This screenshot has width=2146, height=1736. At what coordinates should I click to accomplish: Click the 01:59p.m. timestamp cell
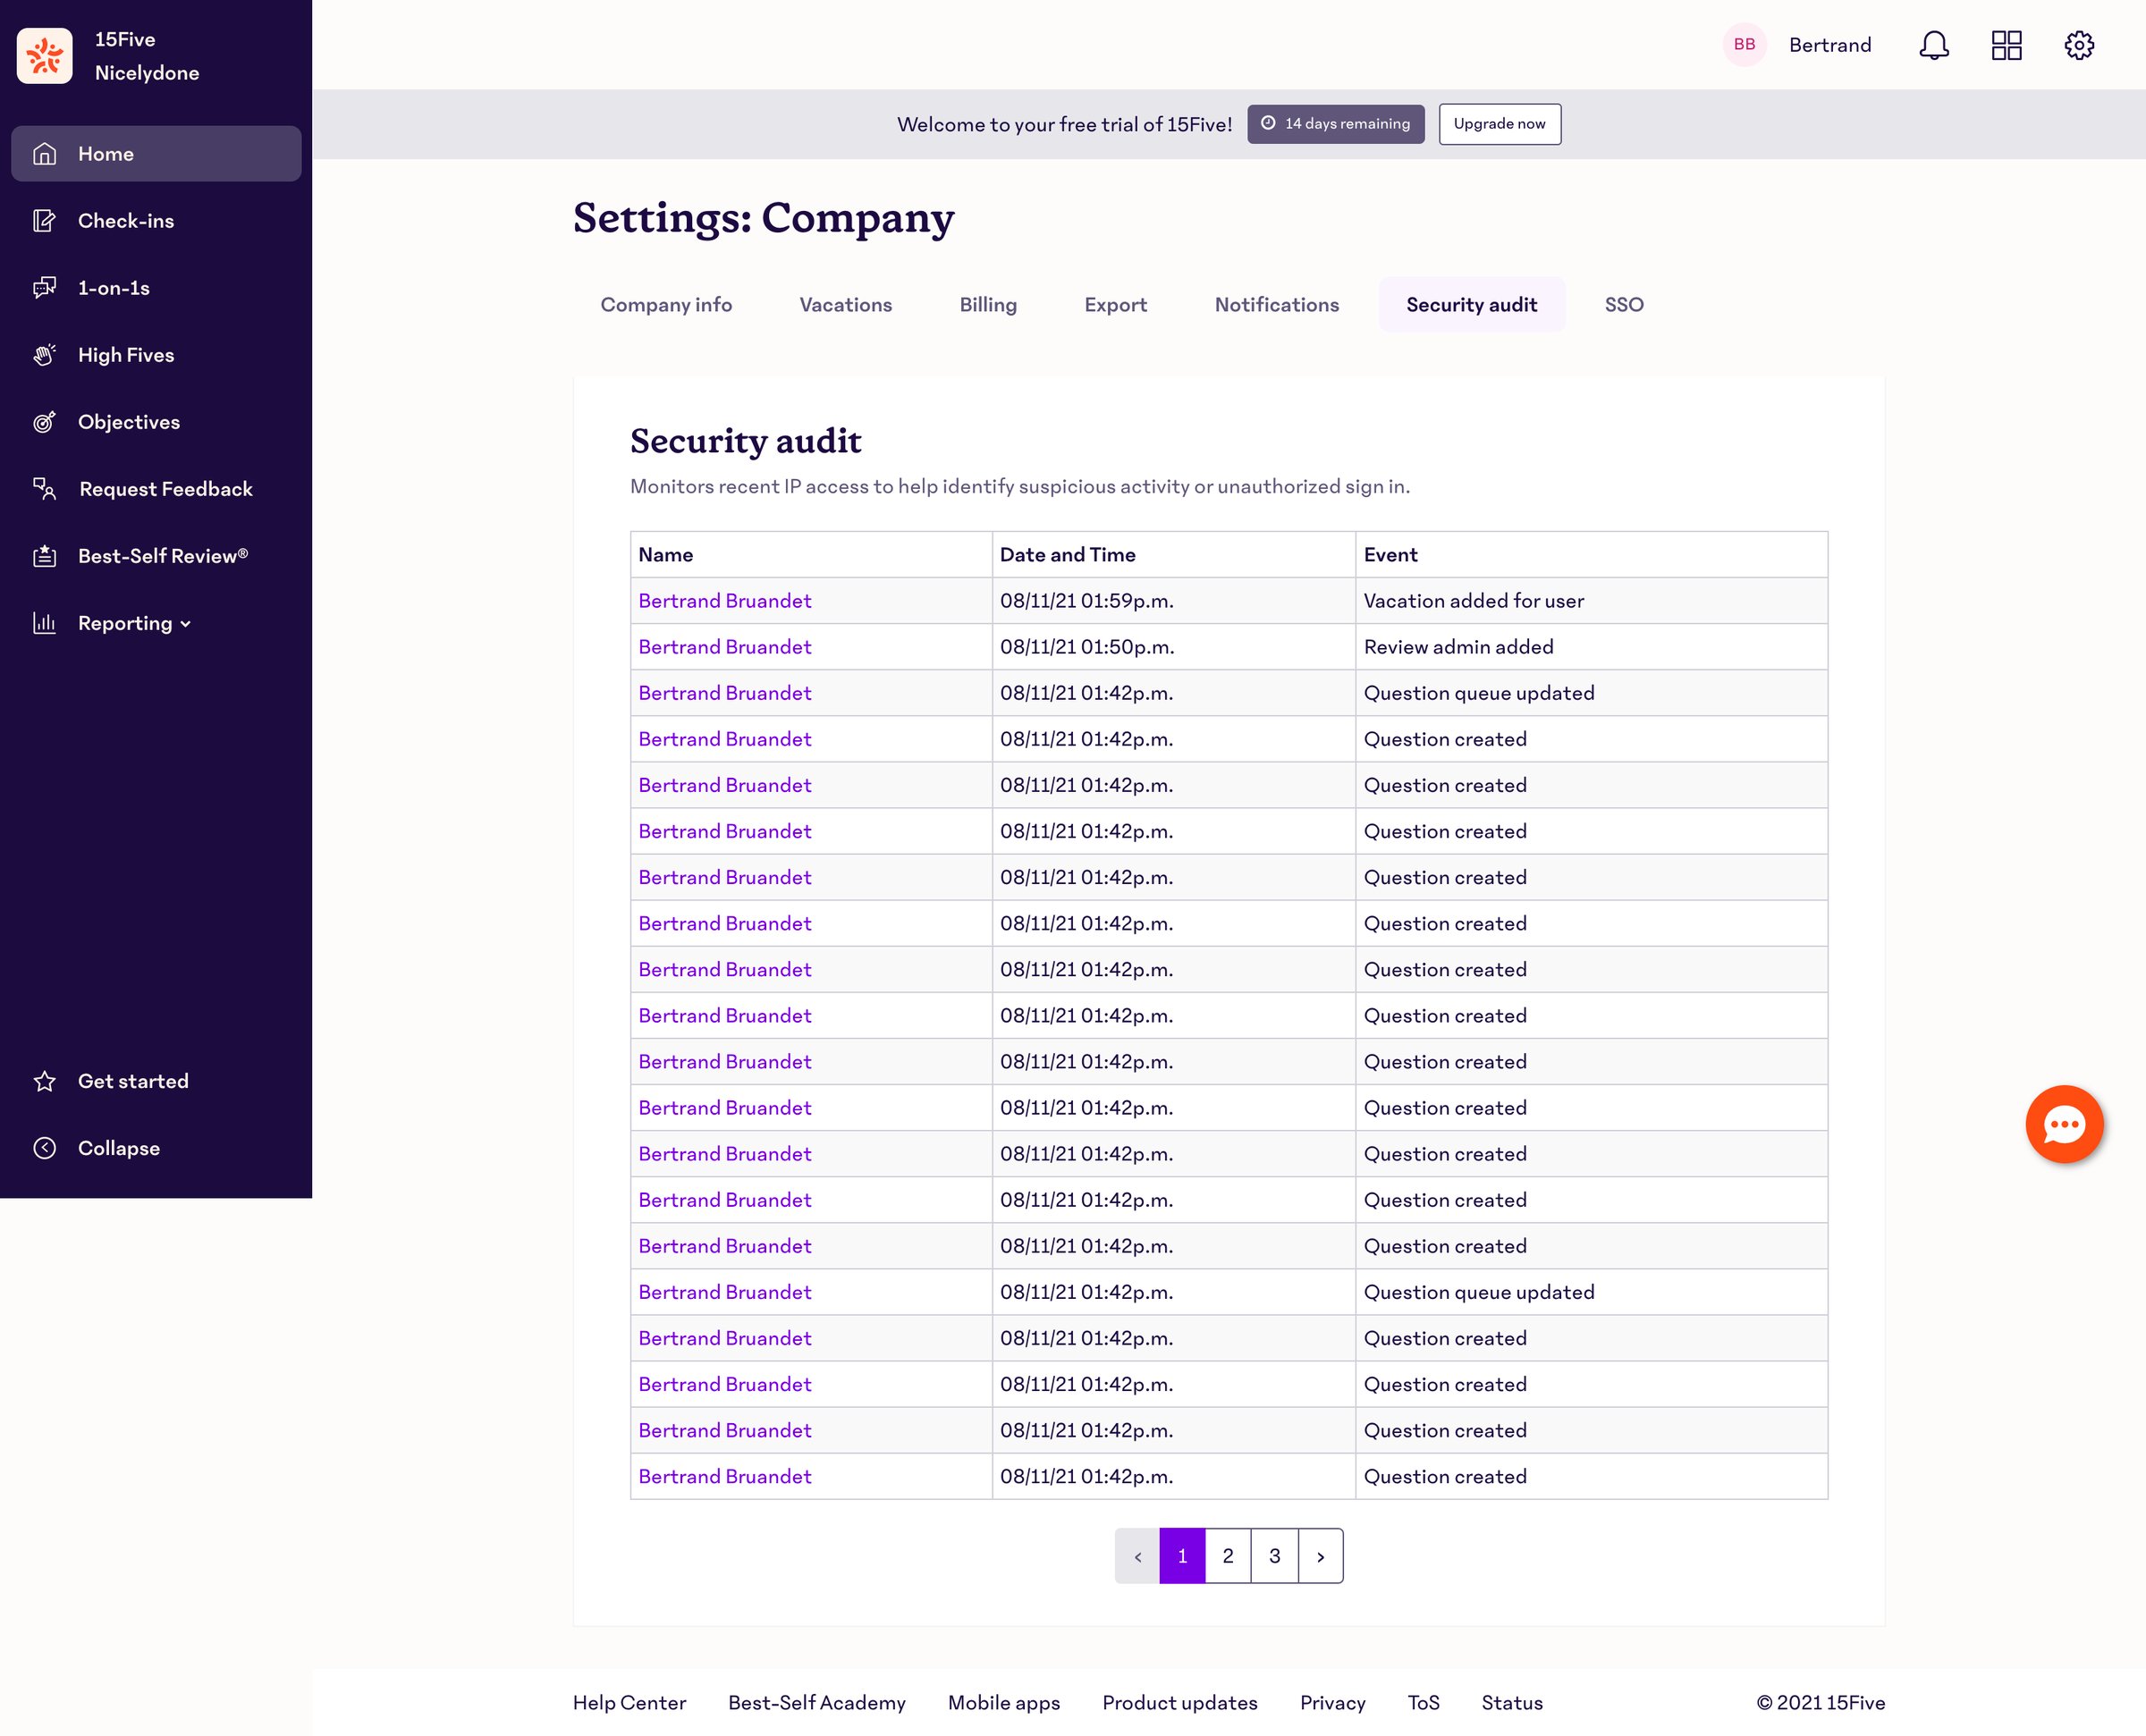(x=1174, y=601)
